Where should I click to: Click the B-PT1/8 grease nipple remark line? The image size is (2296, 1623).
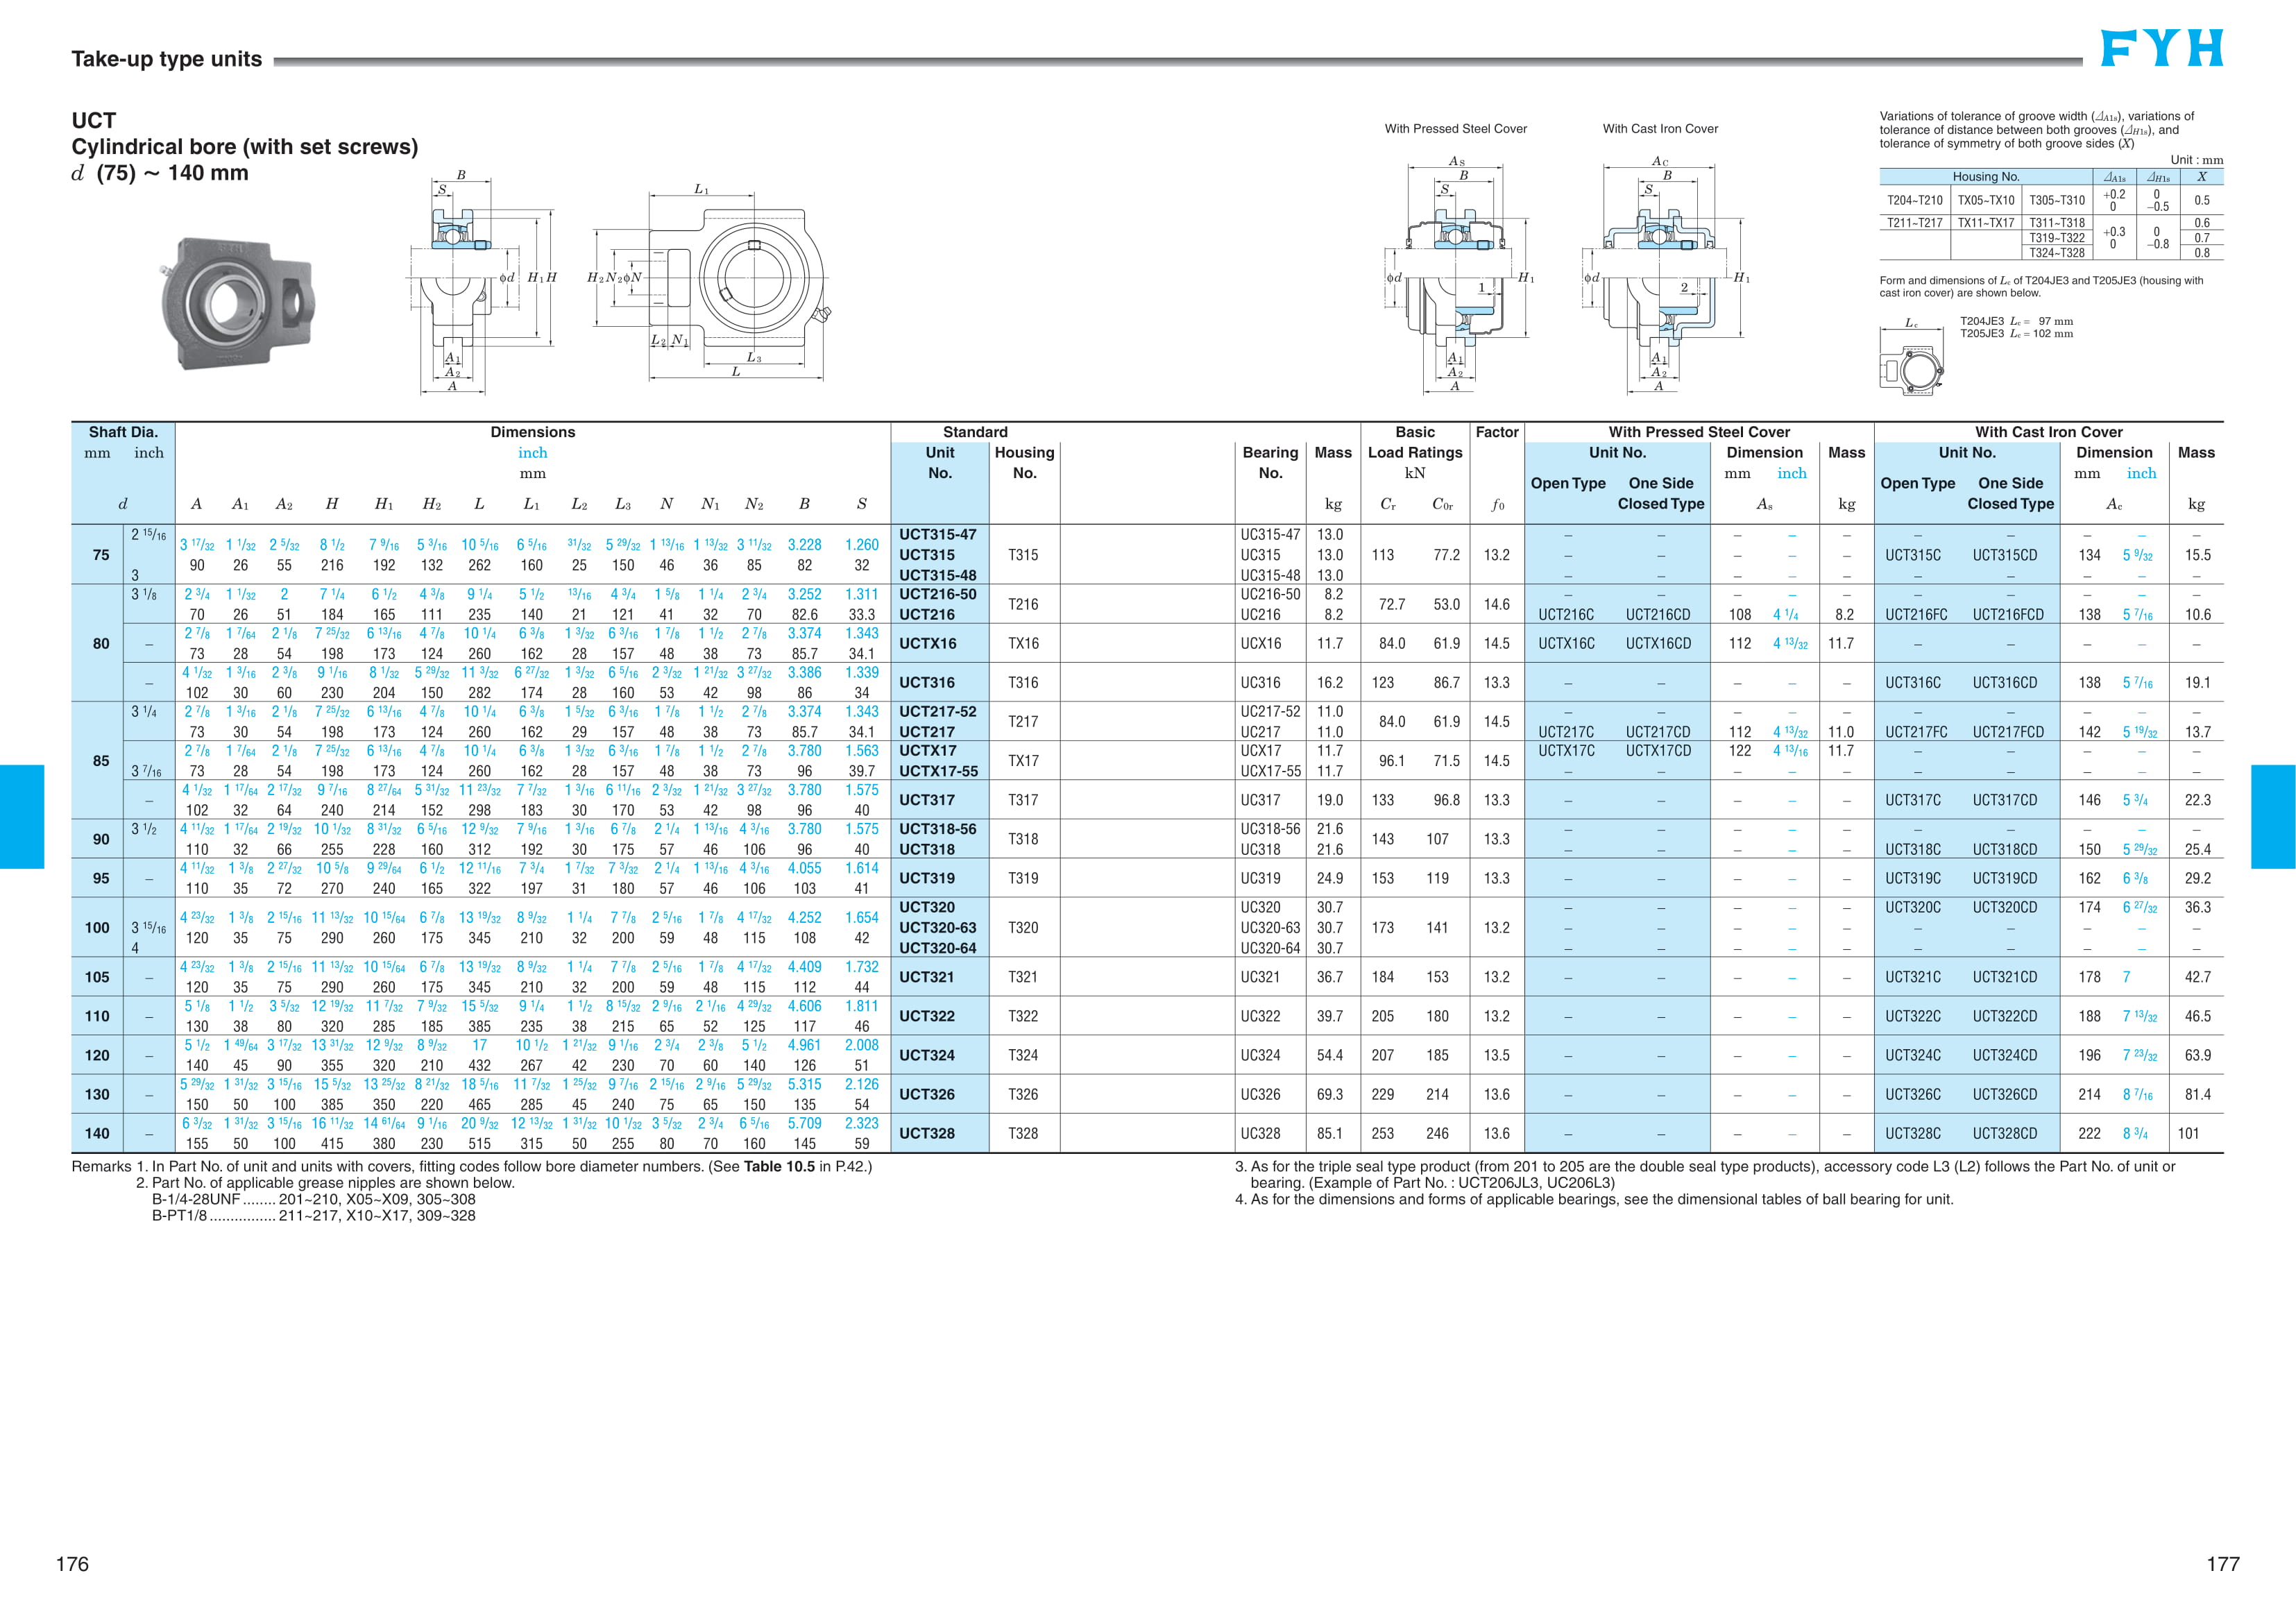[314, 1216]
